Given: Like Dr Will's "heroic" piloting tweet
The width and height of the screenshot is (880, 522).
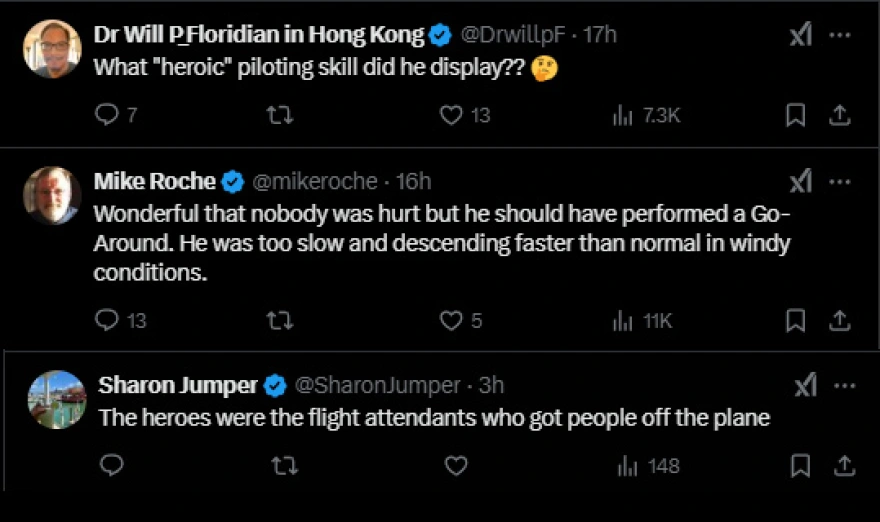Looking at the screenshot, I should tap(452, 115).
